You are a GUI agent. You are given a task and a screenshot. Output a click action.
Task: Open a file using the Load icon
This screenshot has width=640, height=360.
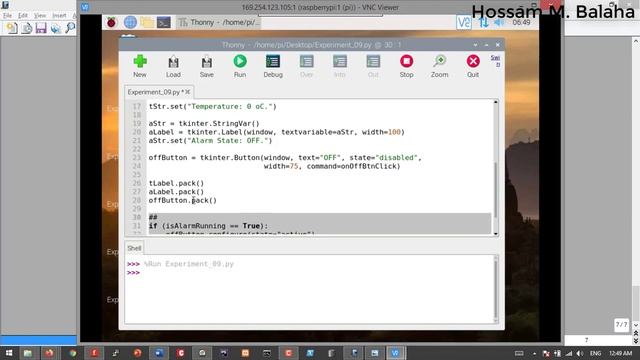pos(173,66)
